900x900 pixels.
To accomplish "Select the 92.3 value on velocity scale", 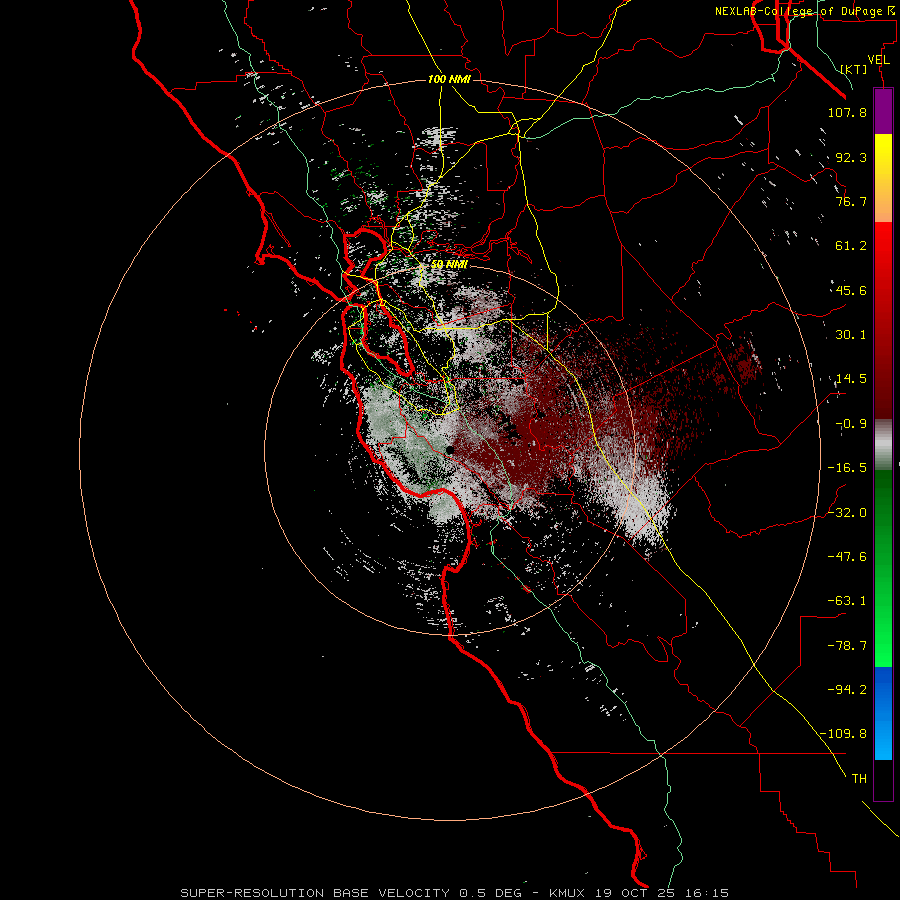I will pyautogui.click(x=851, y=157).
